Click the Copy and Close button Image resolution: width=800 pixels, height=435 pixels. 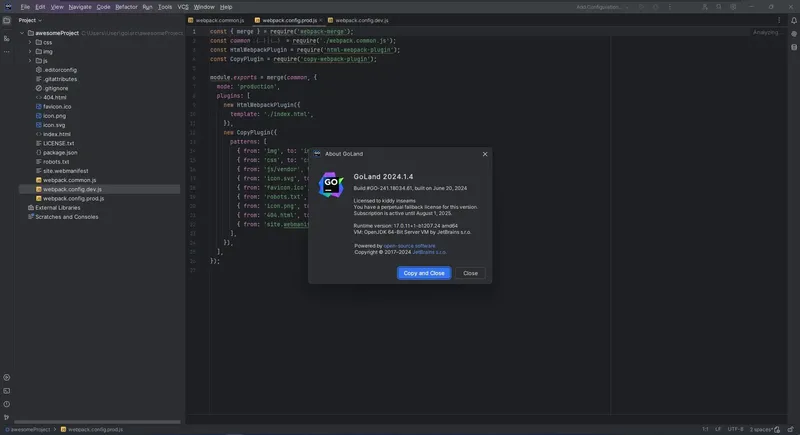tap(424, 273)
